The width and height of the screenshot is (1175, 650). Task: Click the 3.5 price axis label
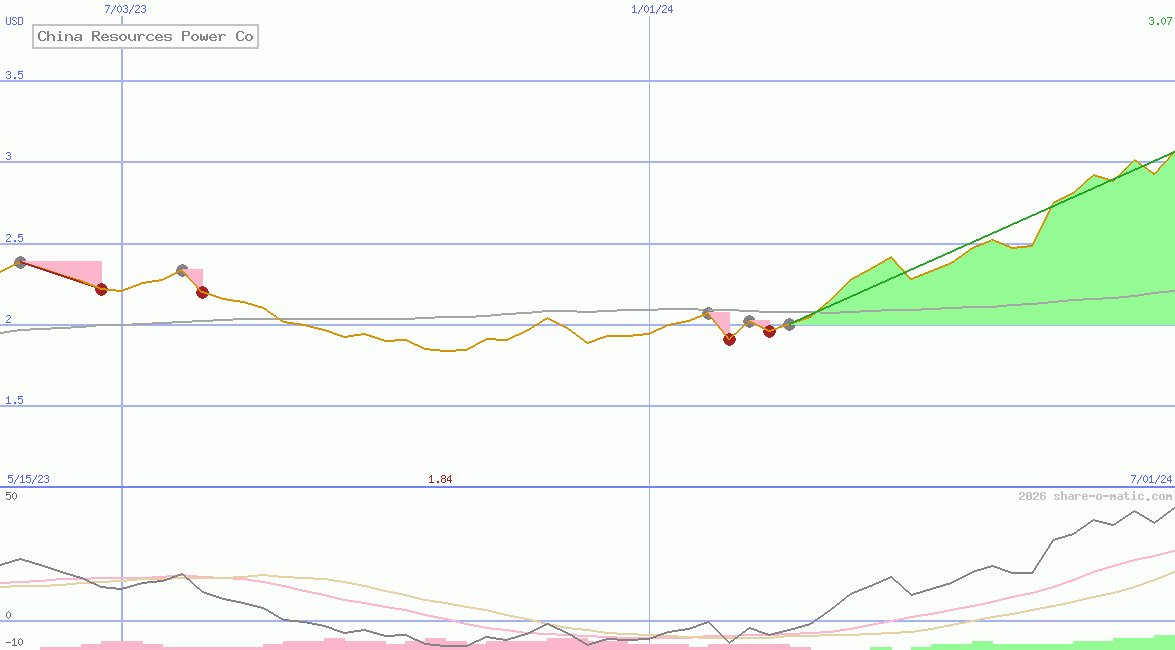[14, 75]
